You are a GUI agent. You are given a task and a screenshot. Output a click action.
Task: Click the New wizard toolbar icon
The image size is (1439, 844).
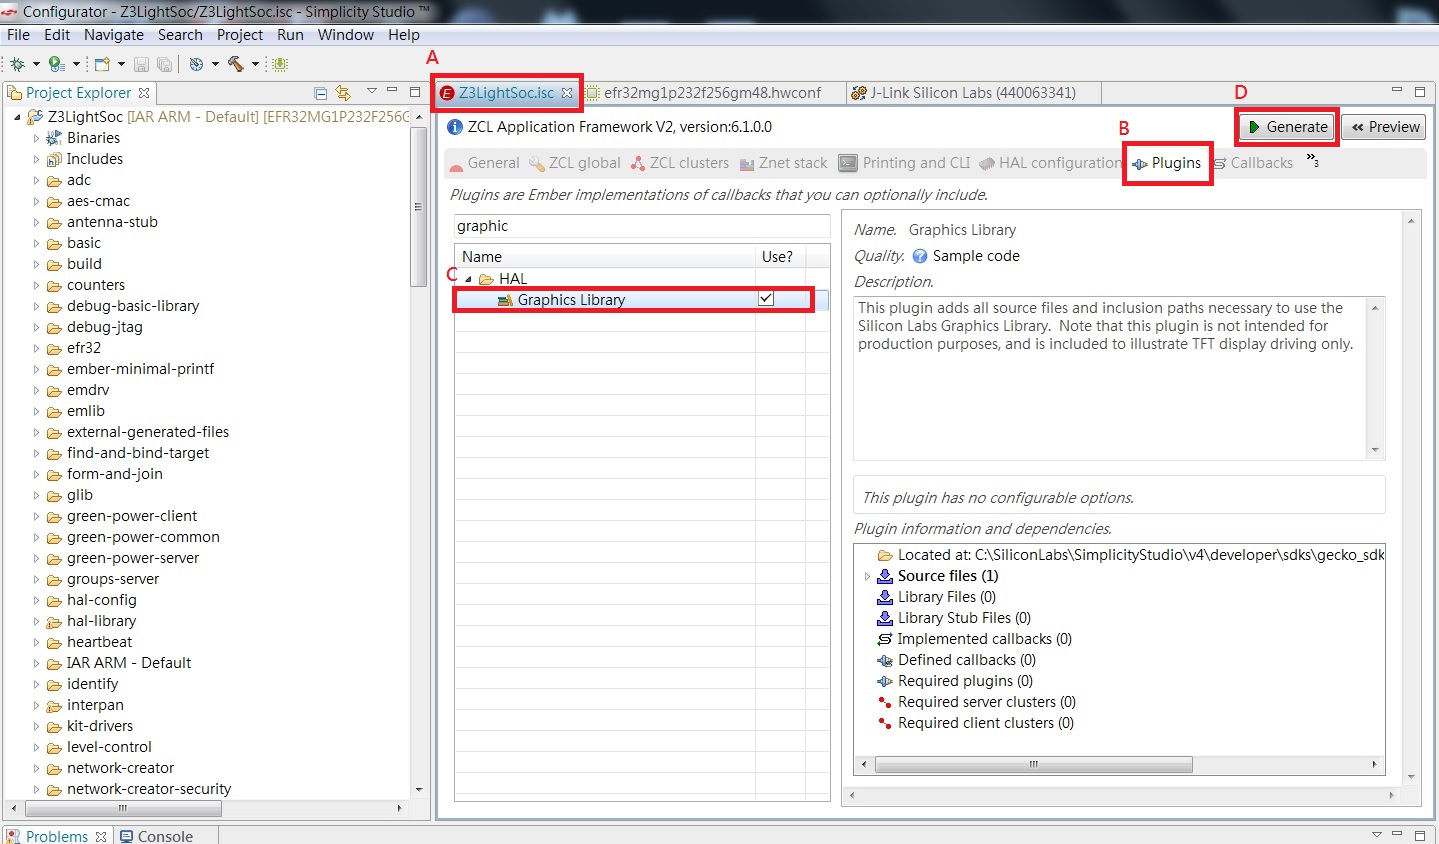pos(102,64)
